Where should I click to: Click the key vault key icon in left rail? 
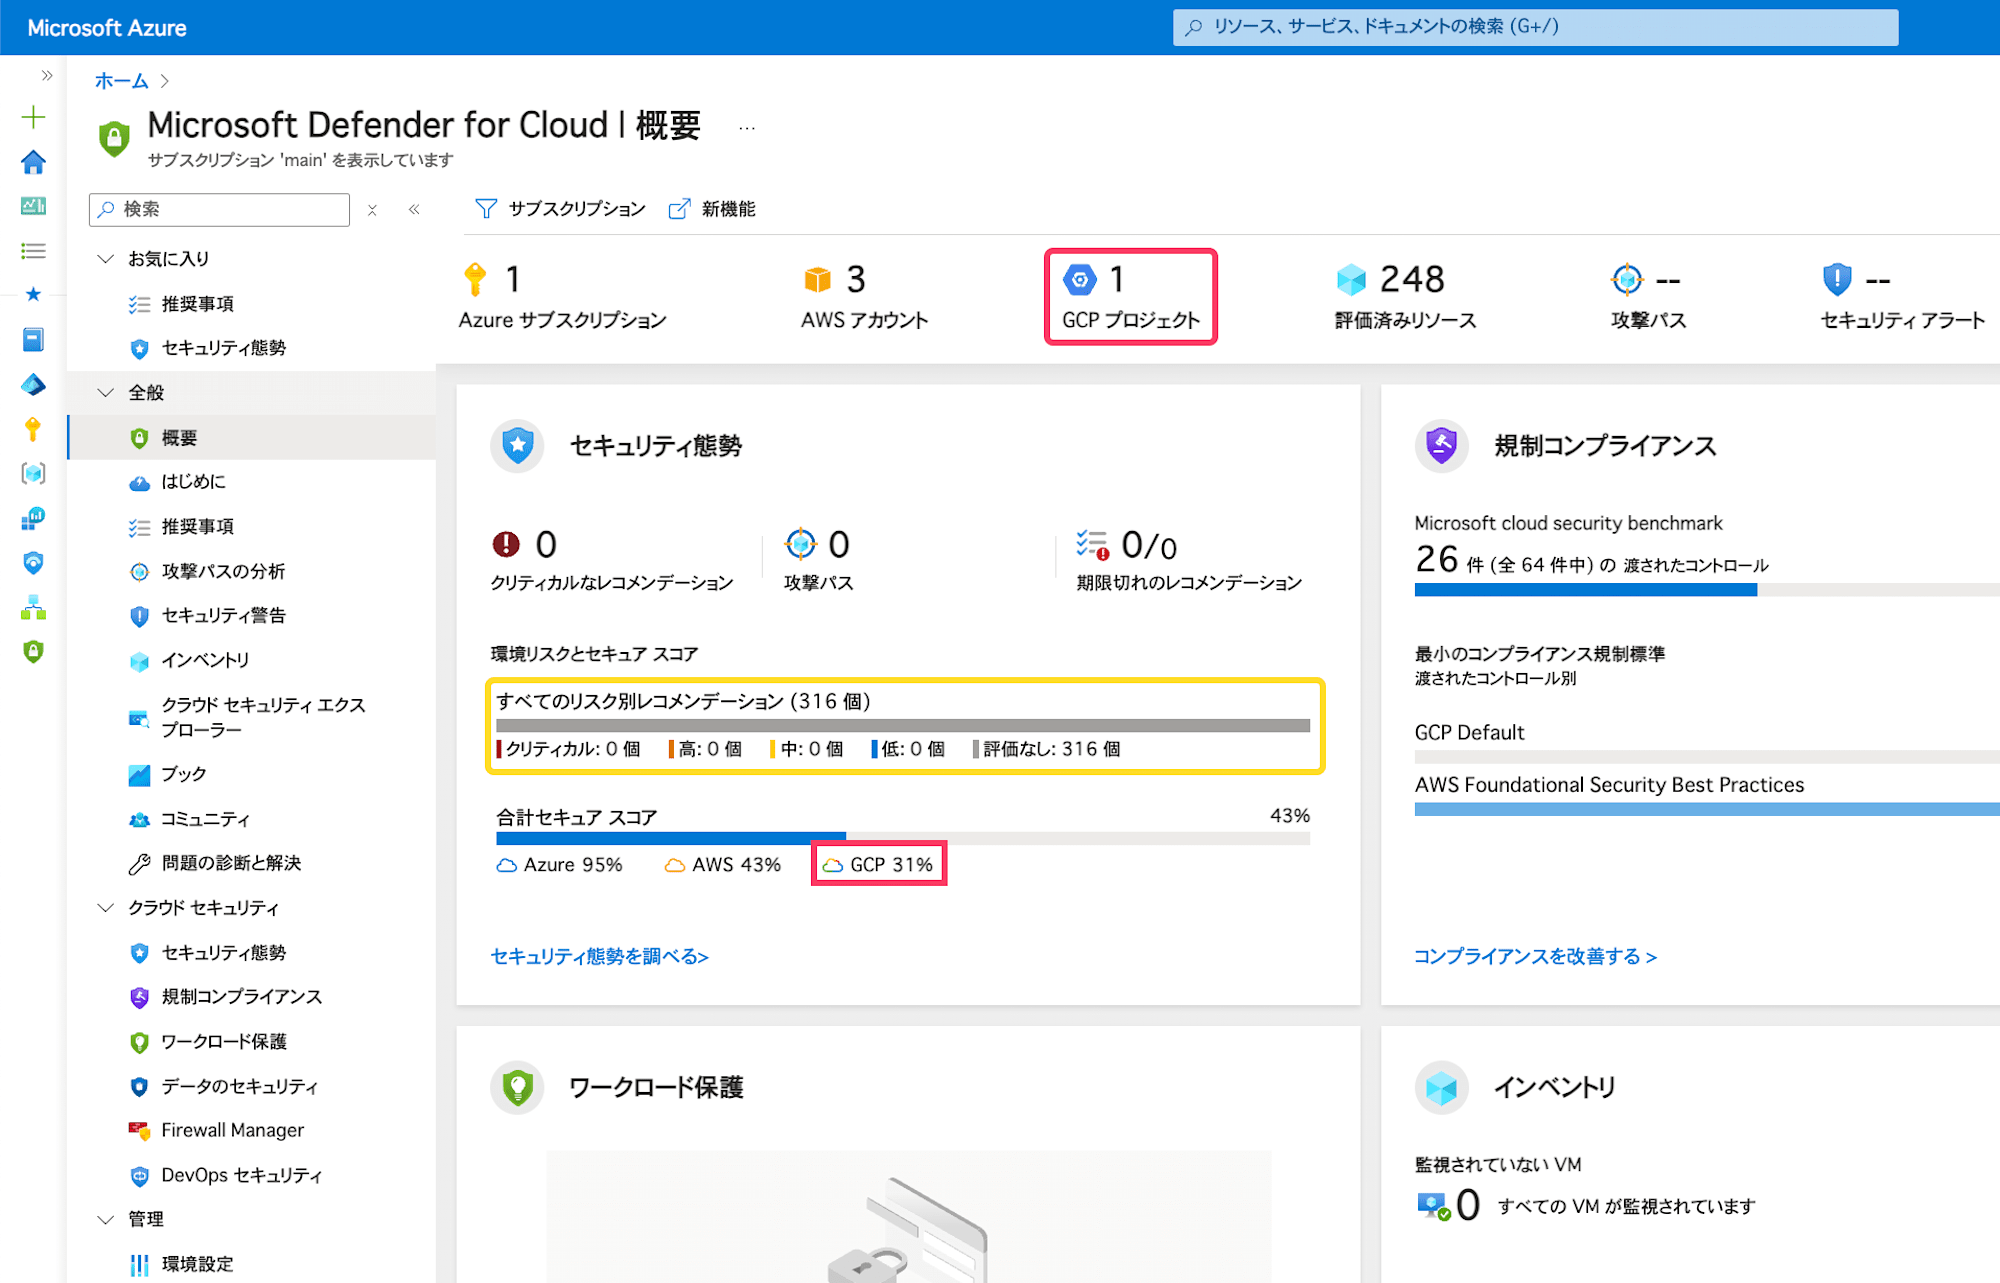33,429
